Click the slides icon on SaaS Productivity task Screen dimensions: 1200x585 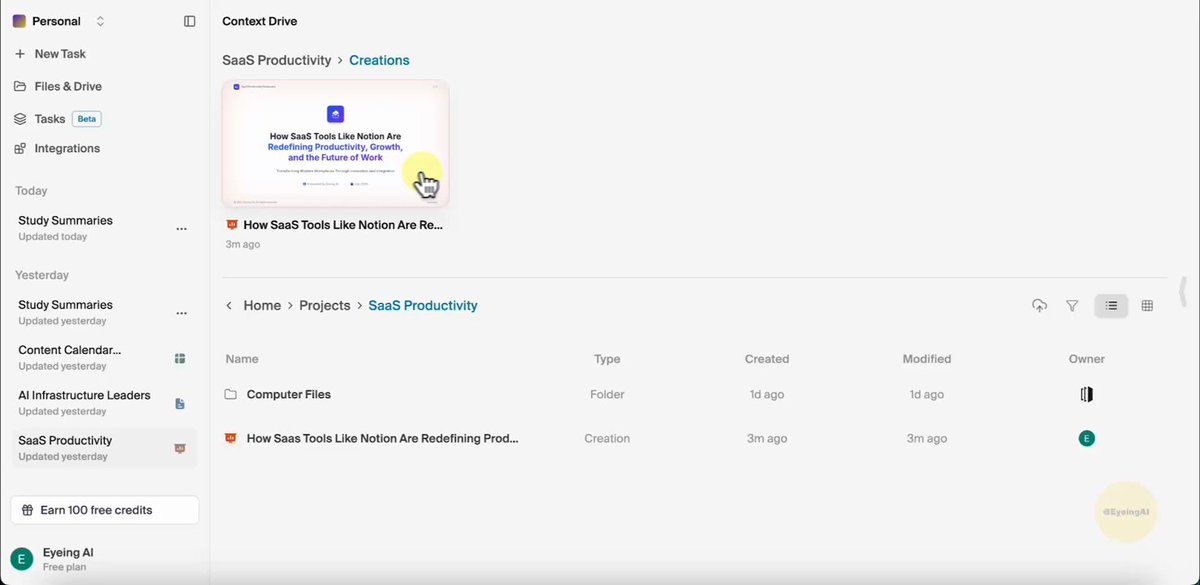pyautogui.click(x=180, y=448)
